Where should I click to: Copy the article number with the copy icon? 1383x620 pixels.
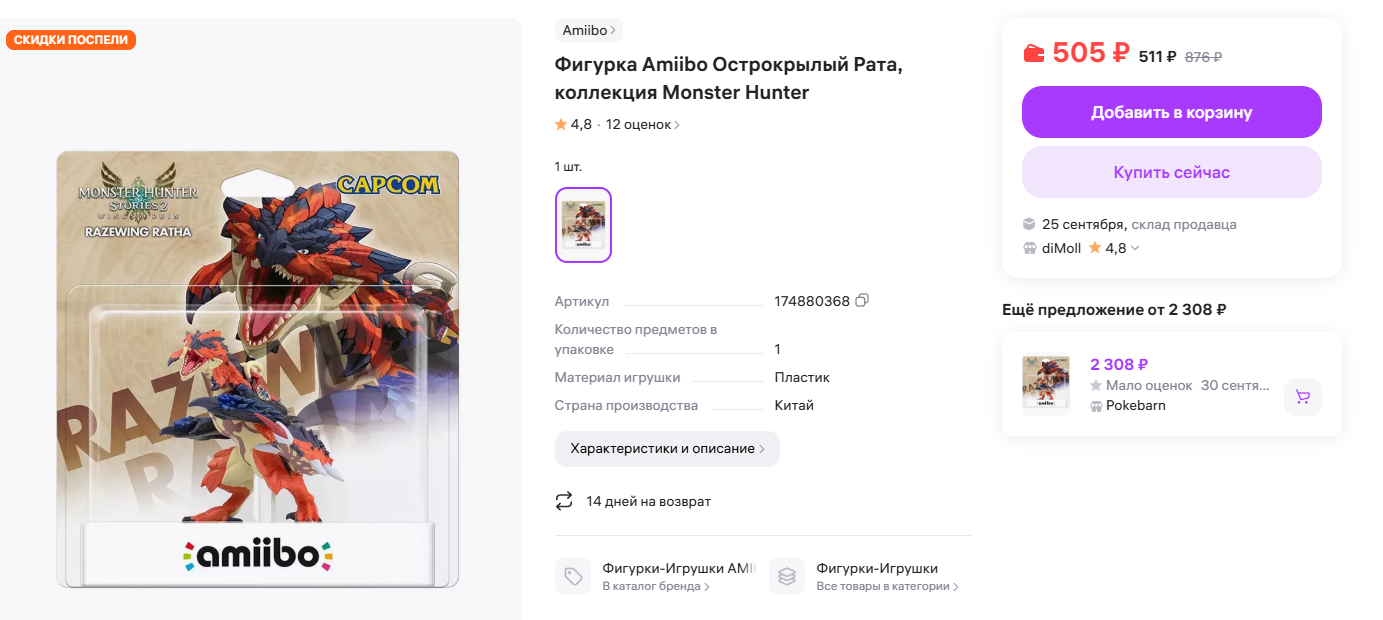pos(862,300)
